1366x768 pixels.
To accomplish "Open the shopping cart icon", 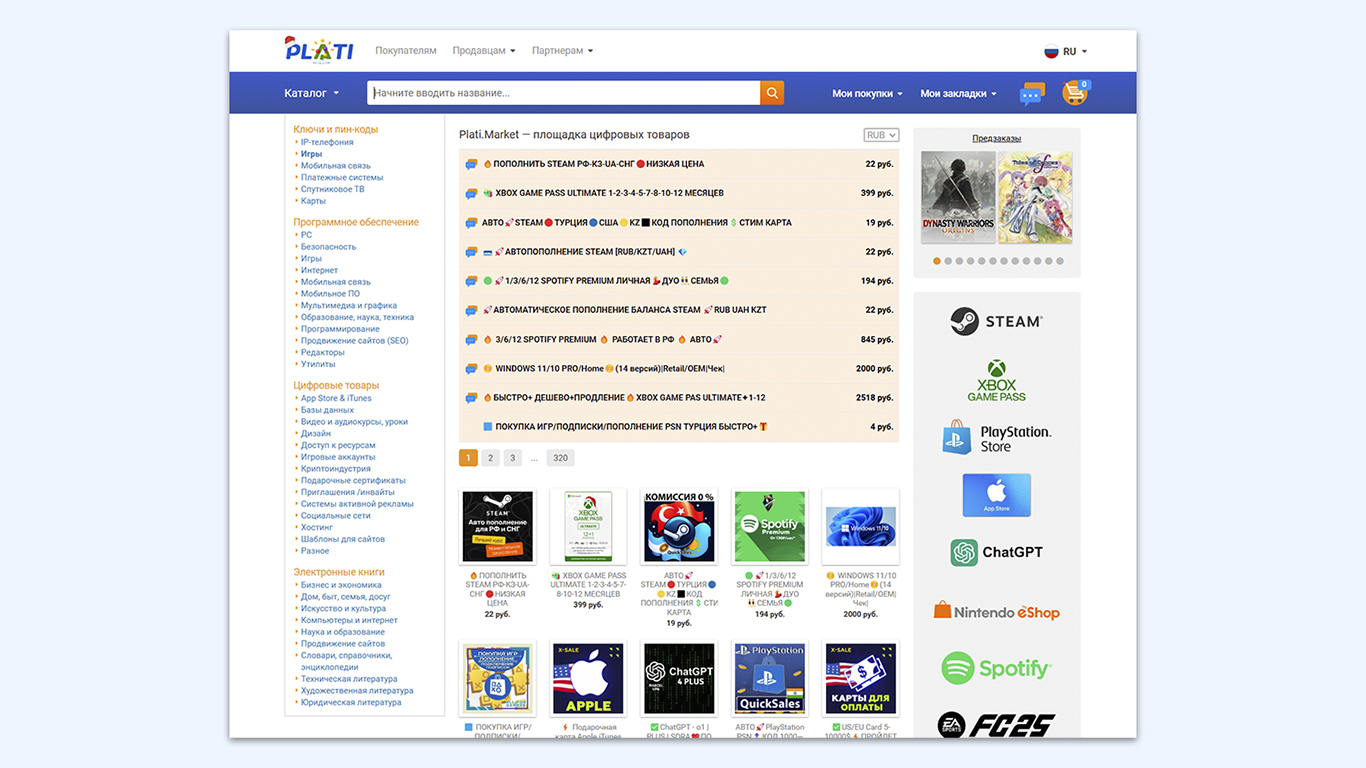I will coord(1075,93).
